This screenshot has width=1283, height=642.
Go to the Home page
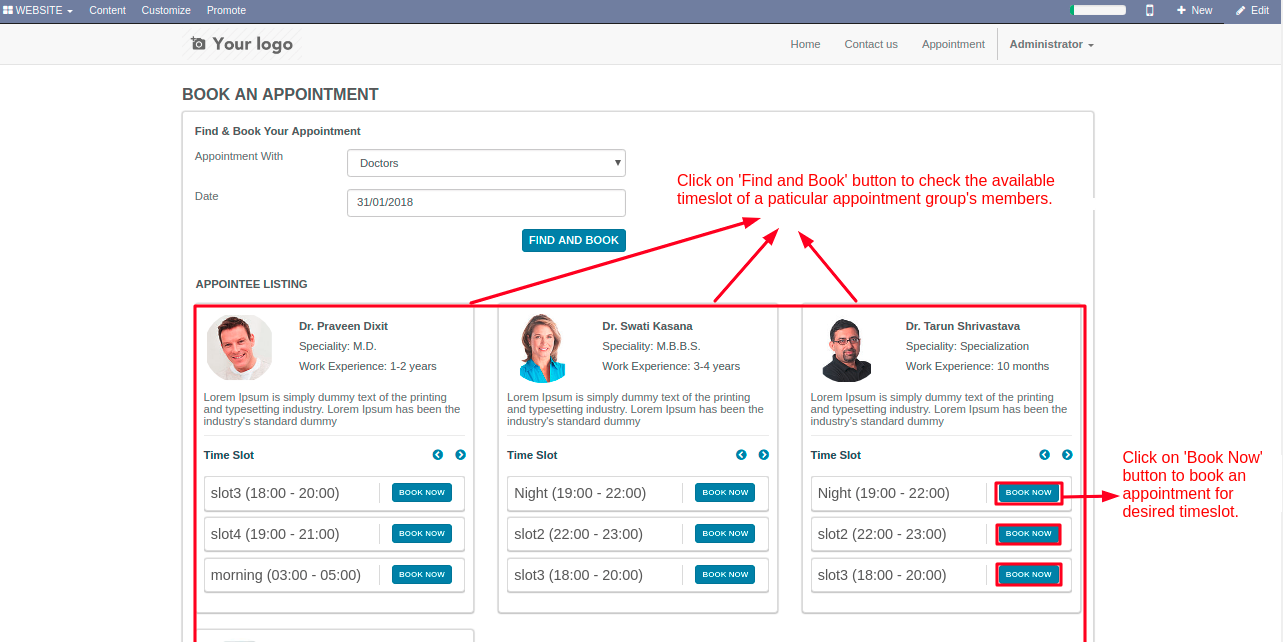pyautogui.click(x=805, y=44)
